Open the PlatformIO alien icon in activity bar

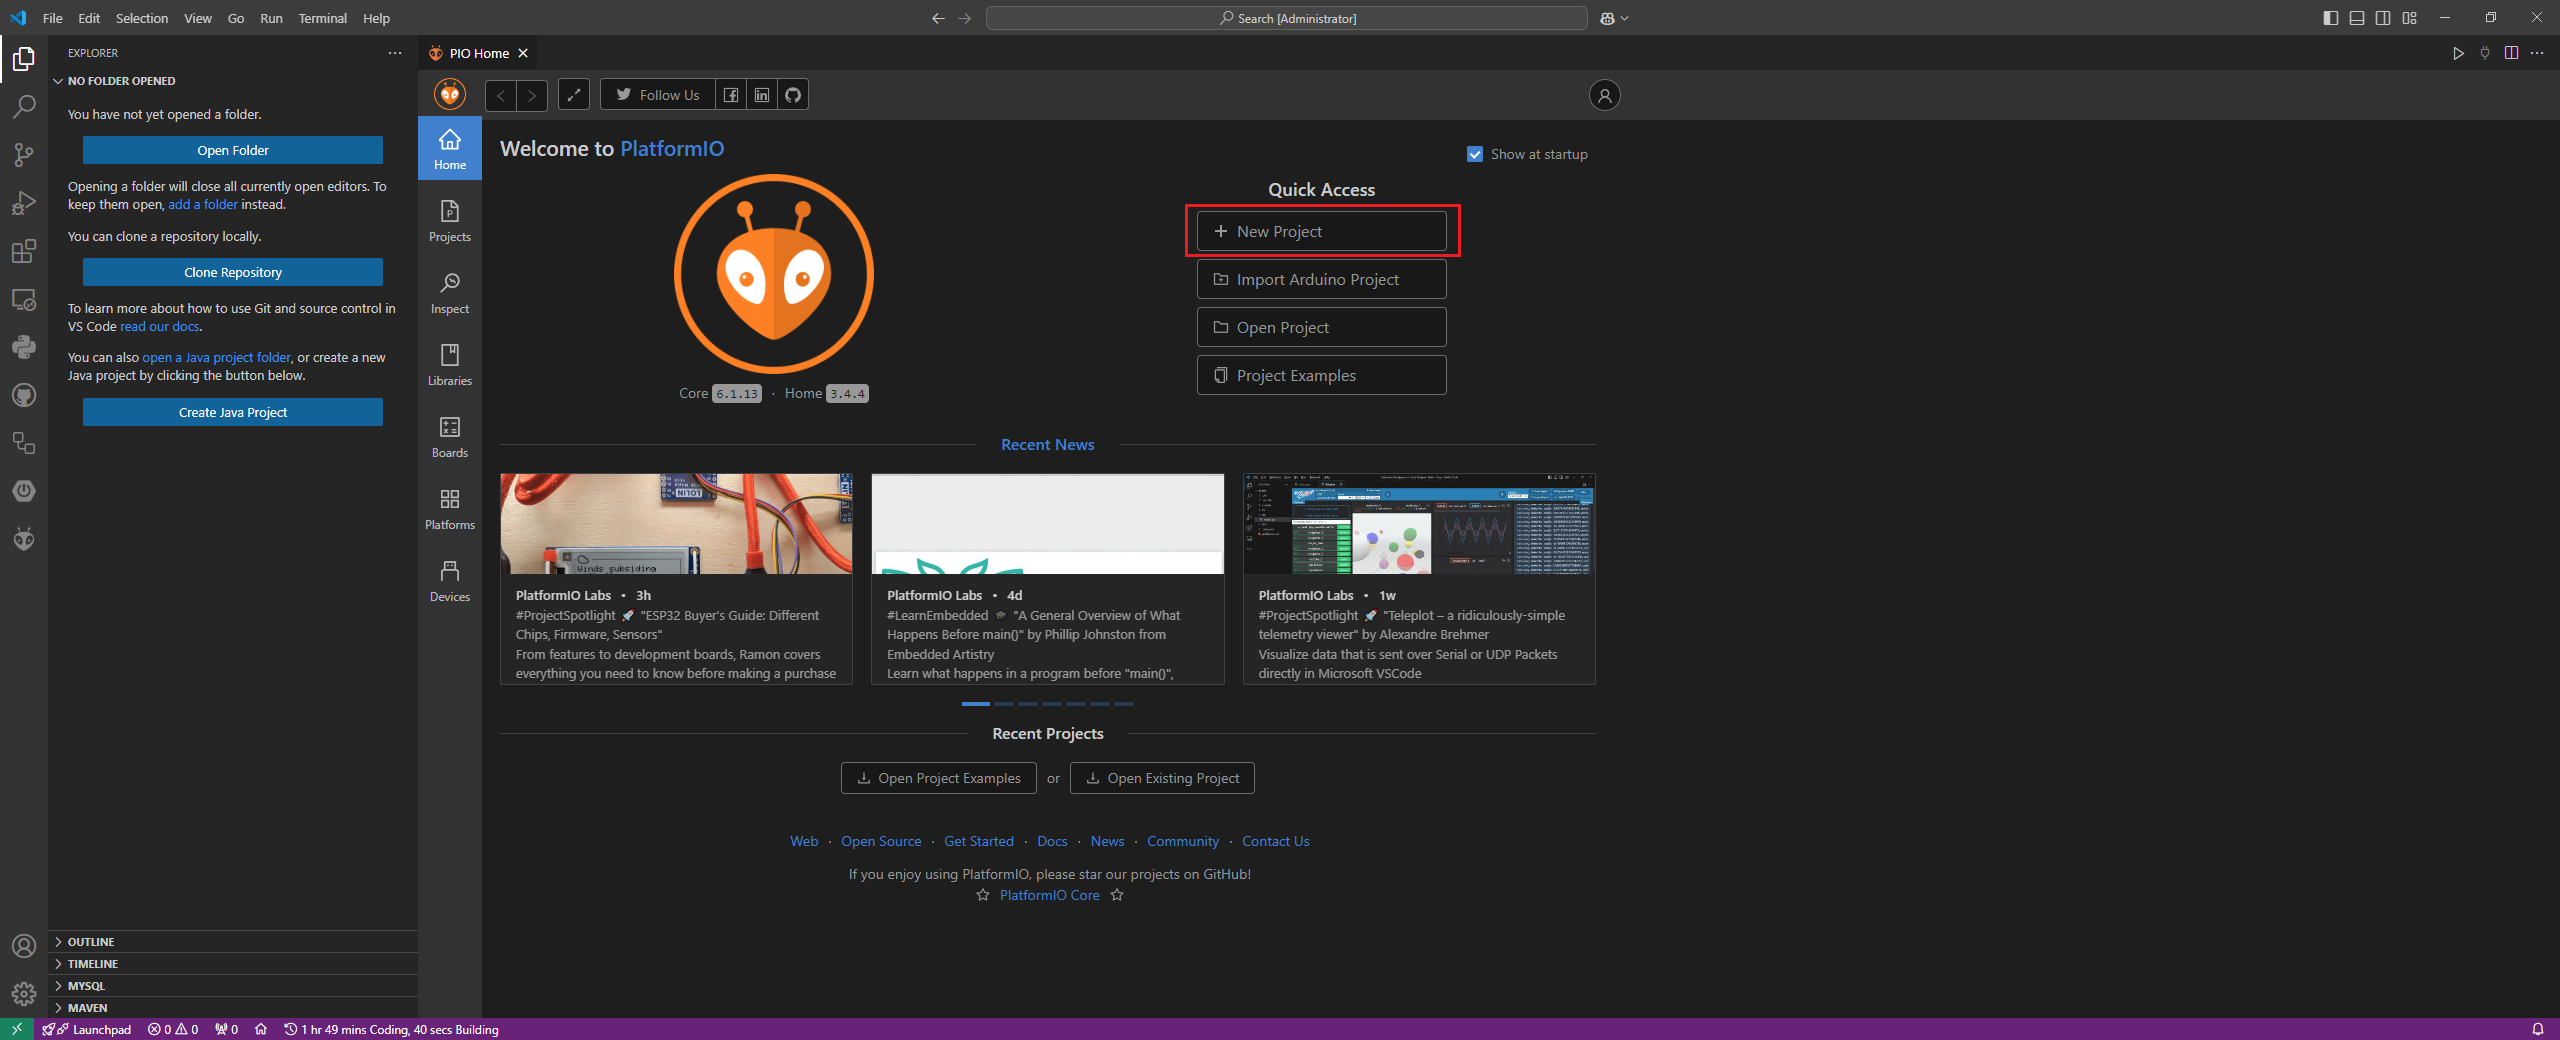pos(24,539)
